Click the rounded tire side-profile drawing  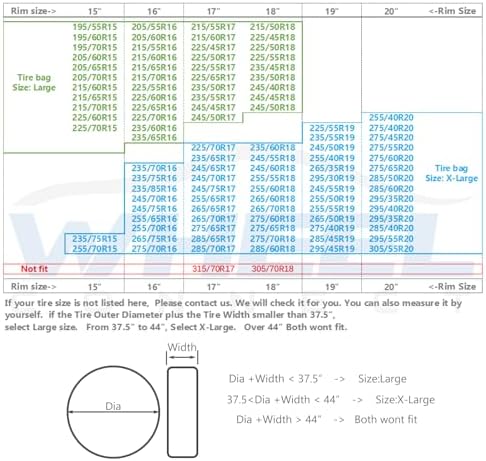pyautogui.click(x=182, y=412)
